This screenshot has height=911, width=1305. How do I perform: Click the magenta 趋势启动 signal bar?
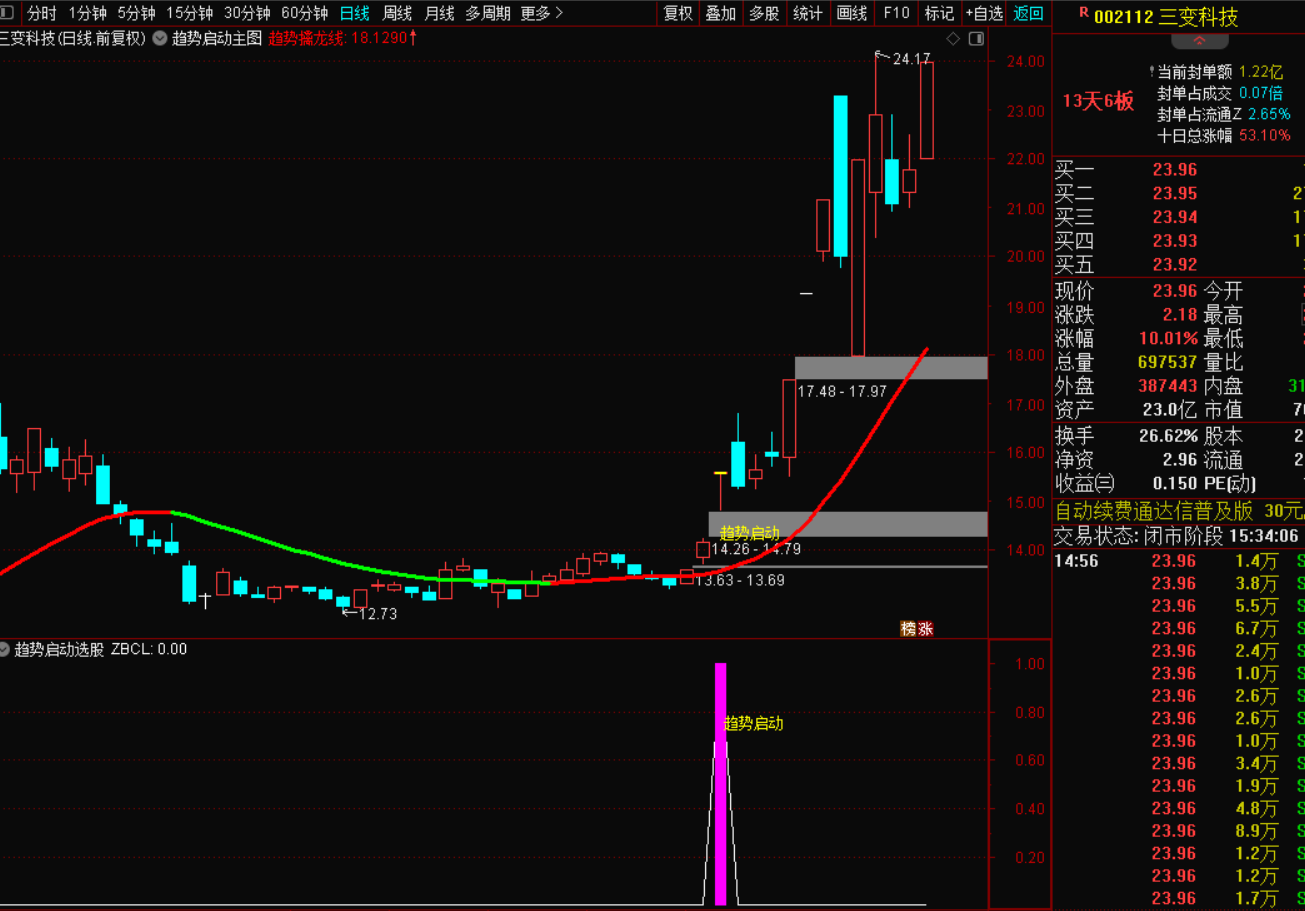tap(720, 783)
